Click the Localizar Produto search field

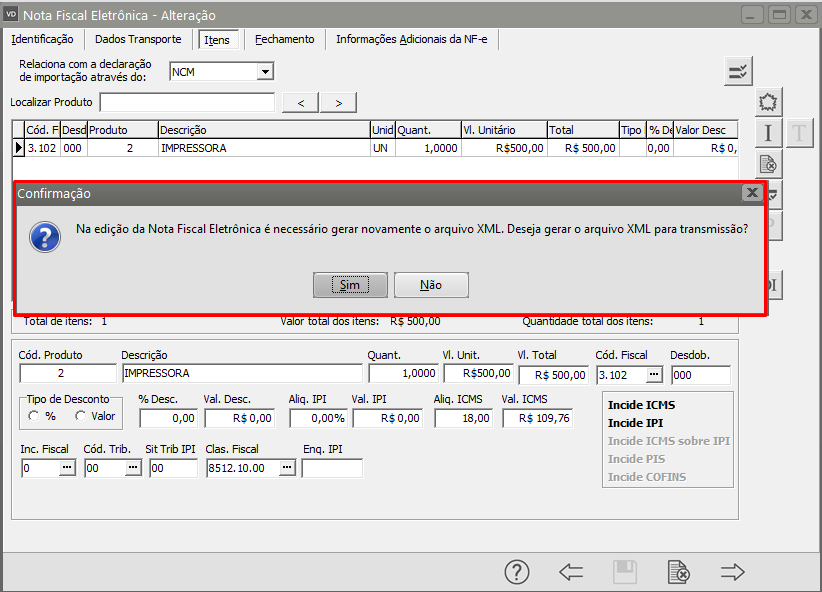187,102
